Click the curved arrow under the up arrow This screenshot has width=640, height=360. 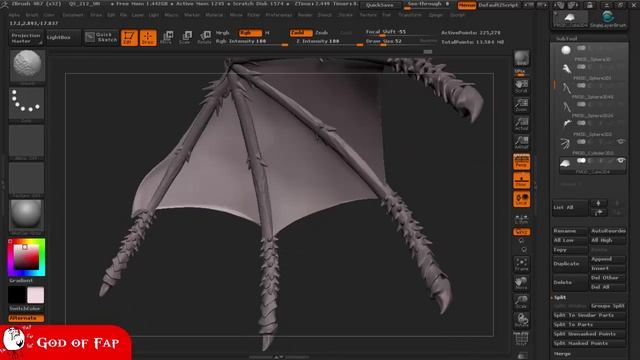point(598,212)
